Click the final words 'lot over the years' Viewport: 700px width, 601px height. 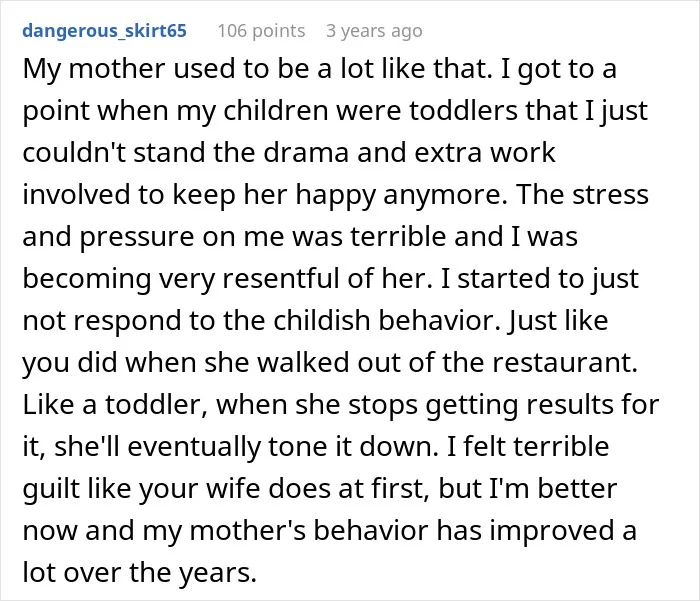(x=137, y=572)
